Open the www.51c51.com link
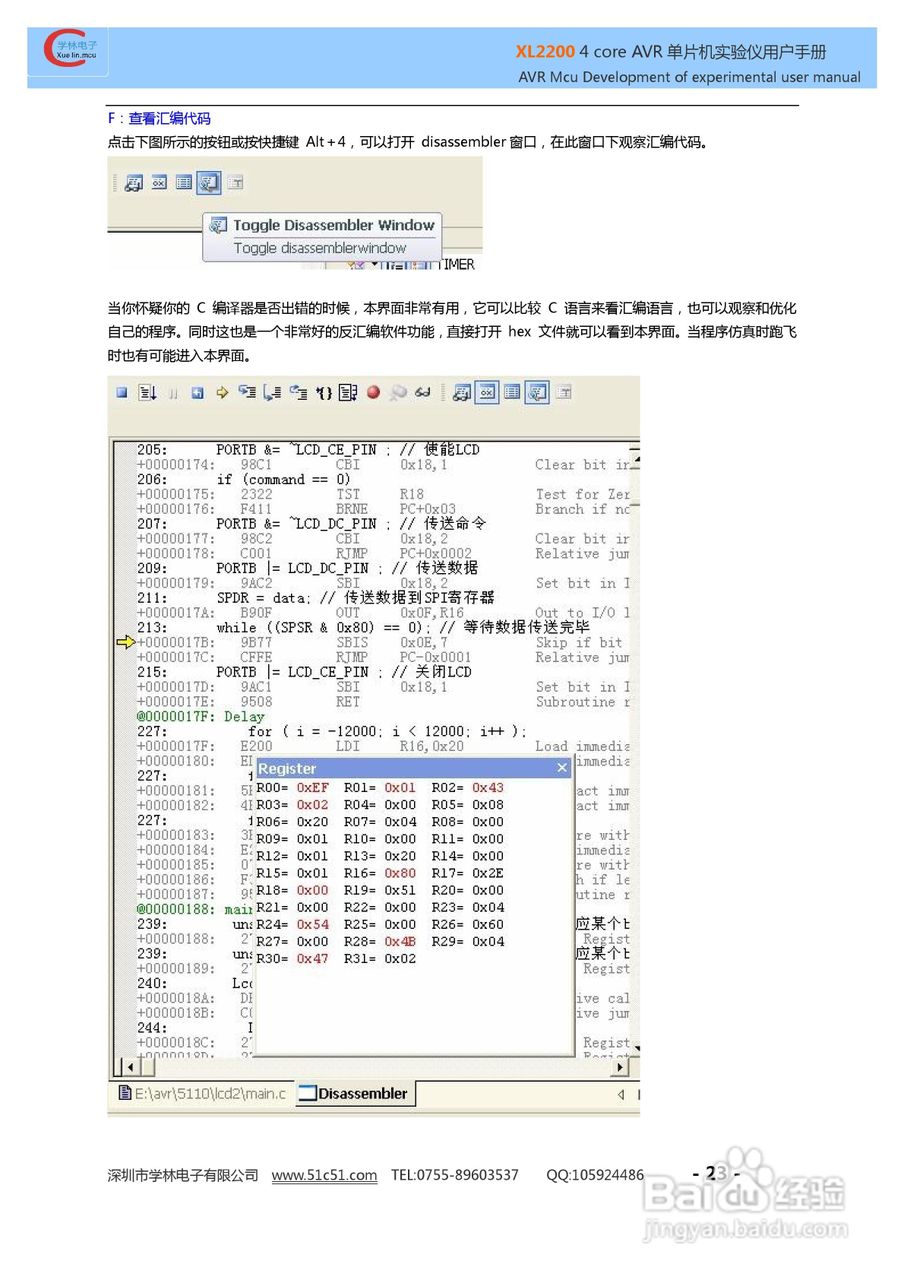 coord(324,1175)
